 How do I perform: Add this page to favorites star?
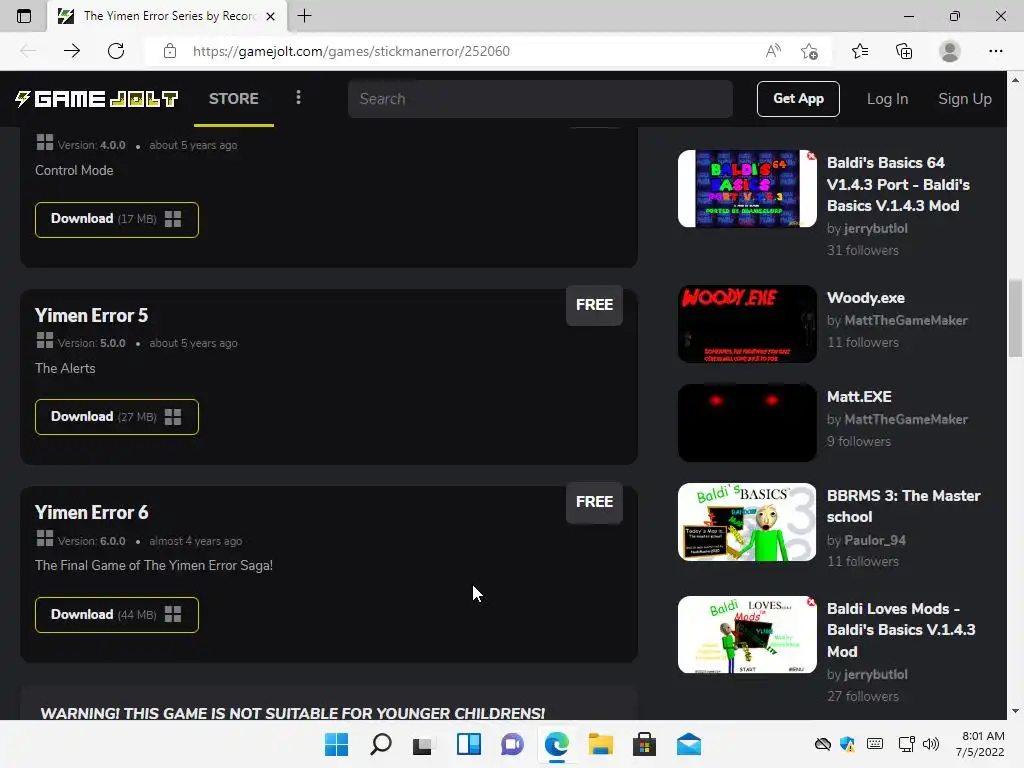(x=810, y=51)
